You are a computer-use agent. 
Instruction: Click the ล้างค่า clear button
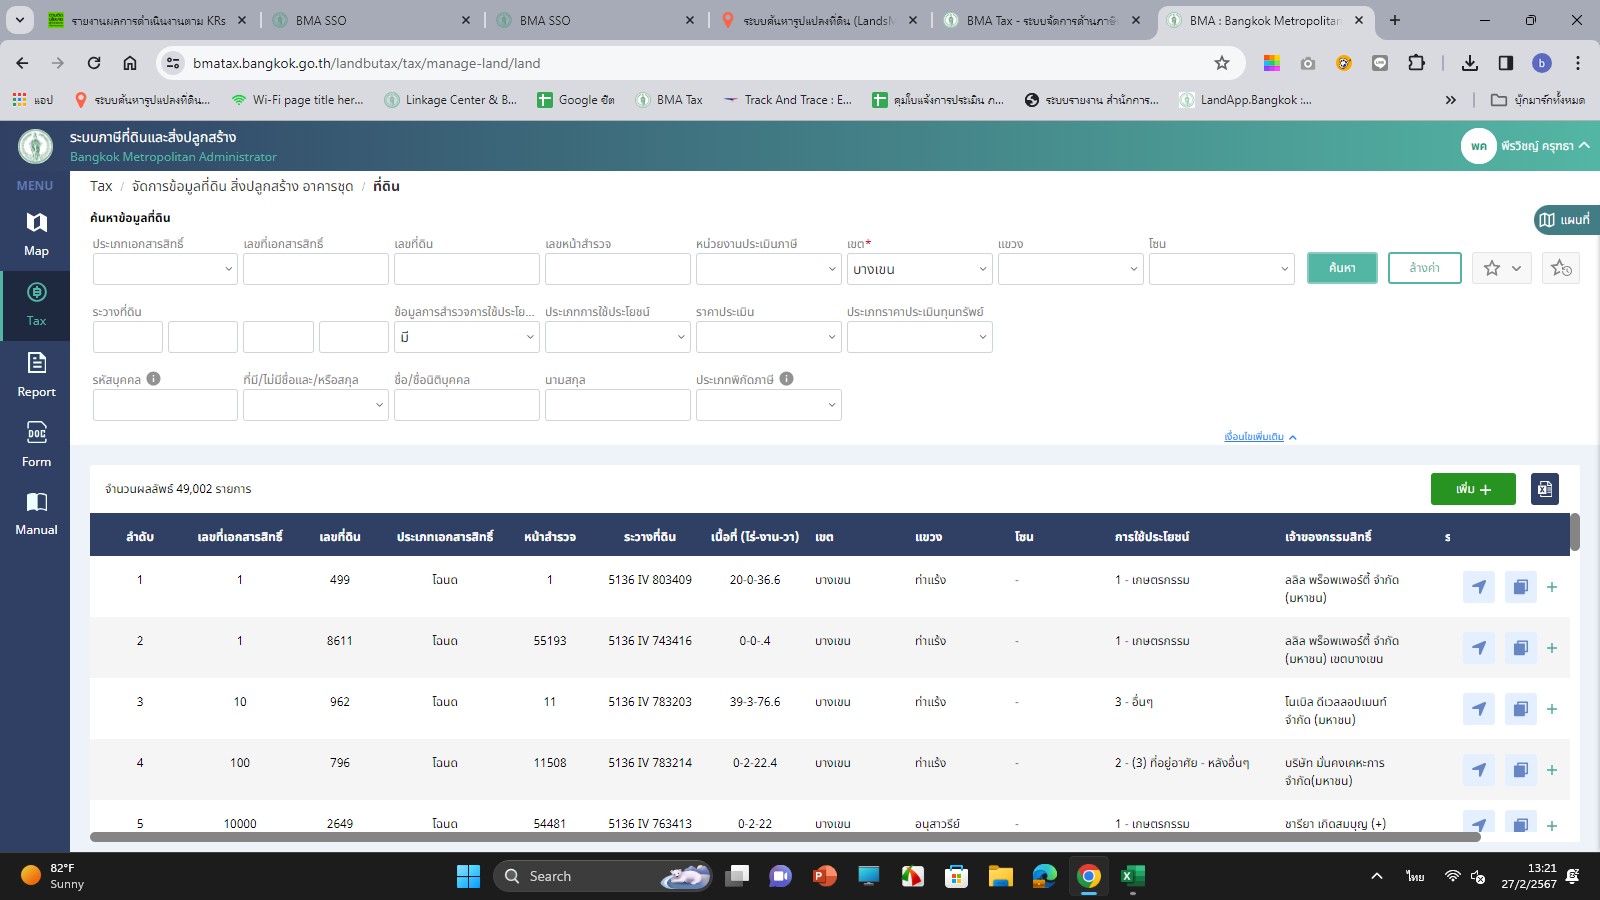point(1424,268)
